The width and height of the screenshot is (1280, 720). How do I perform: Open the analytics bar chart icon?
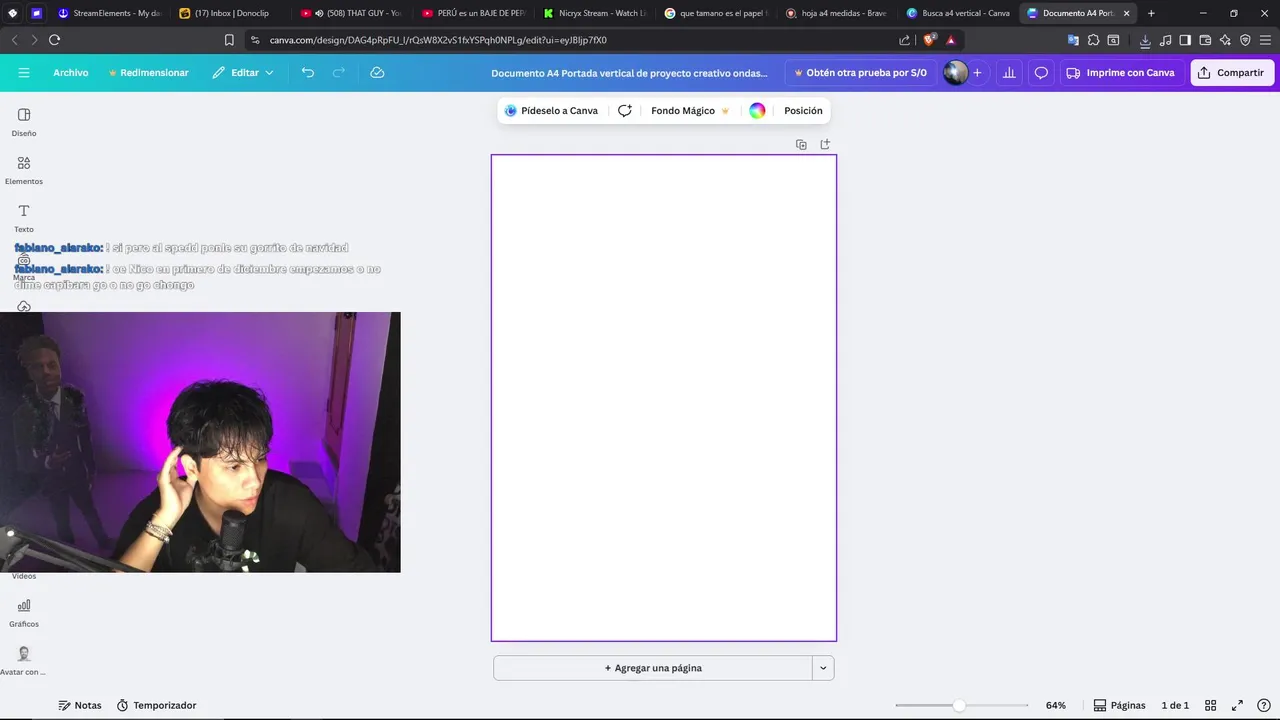pyautogui.click(x=1009, y=73)
